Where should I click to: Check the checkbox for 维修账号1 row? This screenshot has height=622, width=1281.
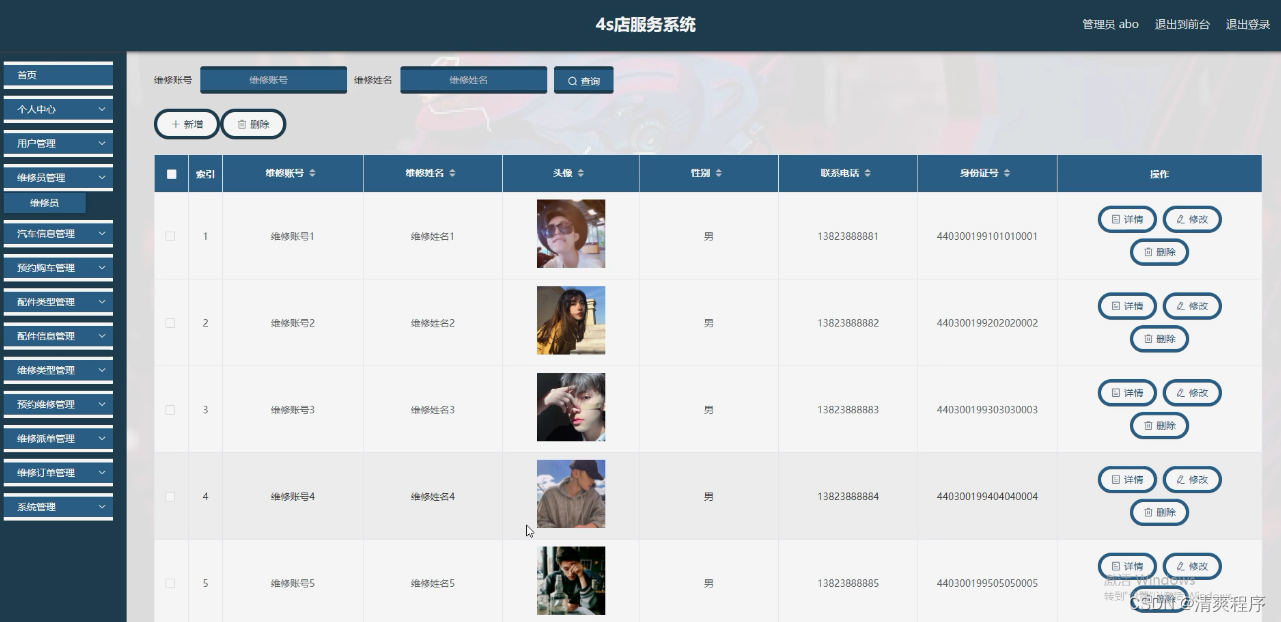(x=170, y=236)
